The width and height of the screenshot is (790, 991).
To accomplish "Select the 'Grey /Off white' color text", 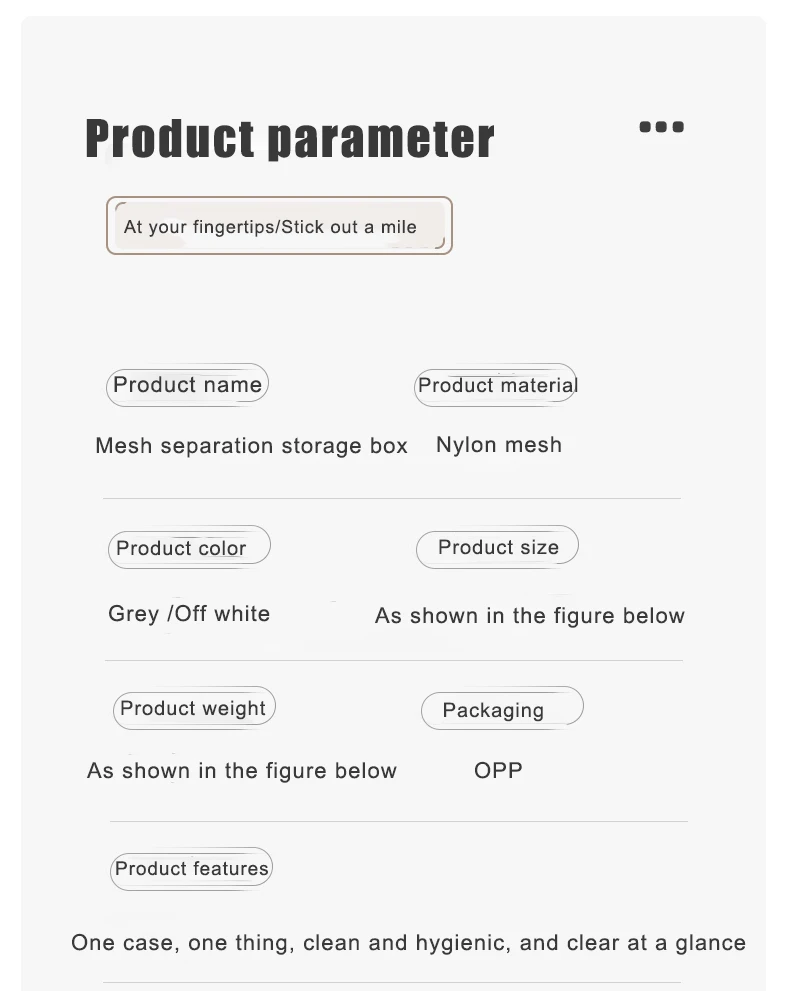I will (189, 614).
